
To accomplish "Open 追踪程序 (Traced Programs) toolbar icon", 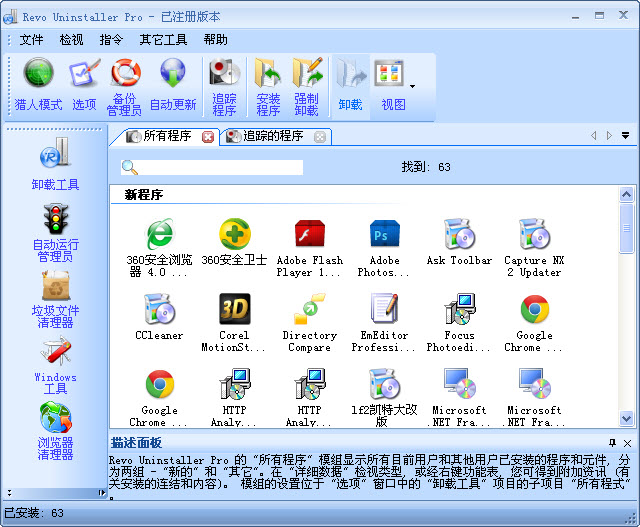I will coord(224,84).
